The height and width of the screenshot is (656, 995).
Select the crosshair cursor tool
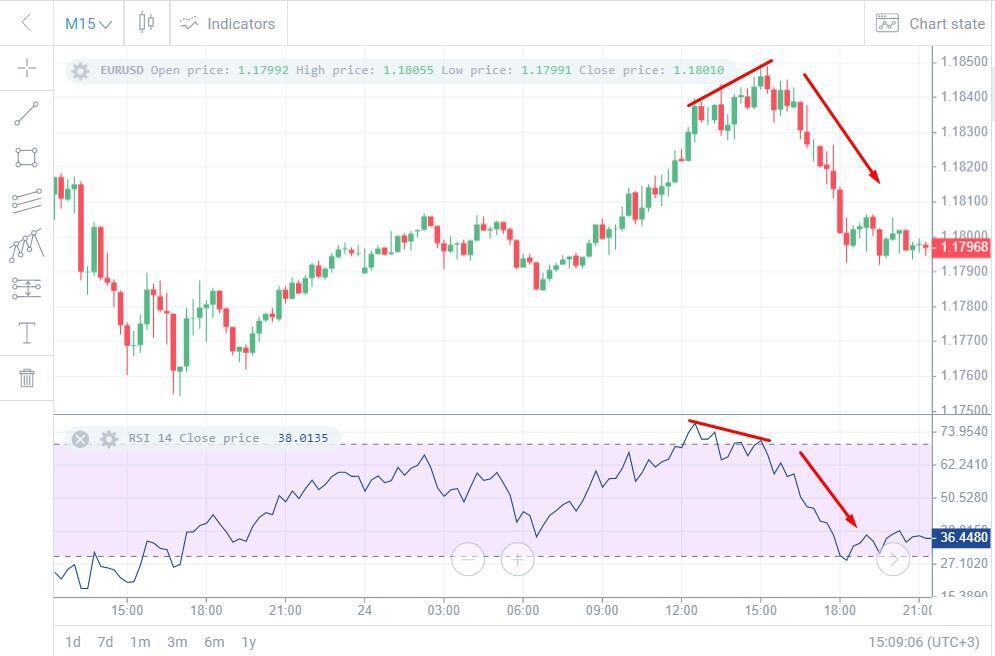27,68
